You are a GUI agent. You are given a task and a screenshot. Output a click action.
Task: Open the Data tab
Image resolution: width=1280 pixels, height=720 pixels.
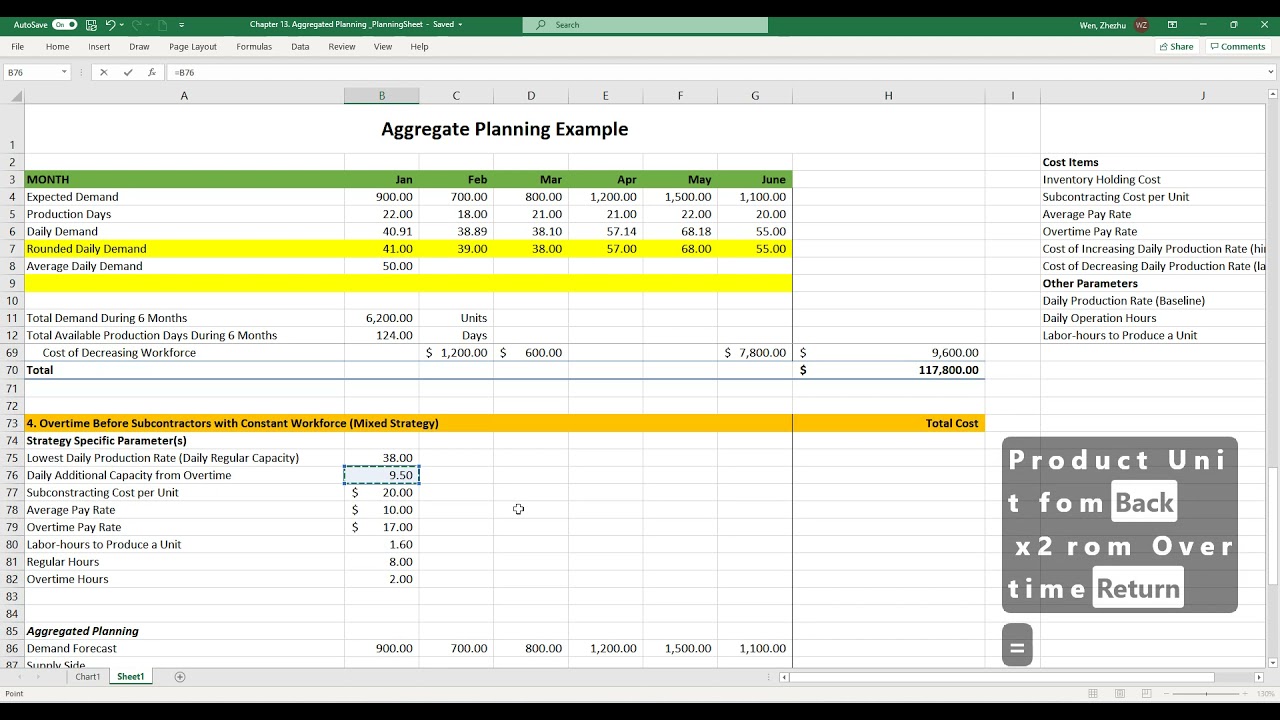(300, 46)
